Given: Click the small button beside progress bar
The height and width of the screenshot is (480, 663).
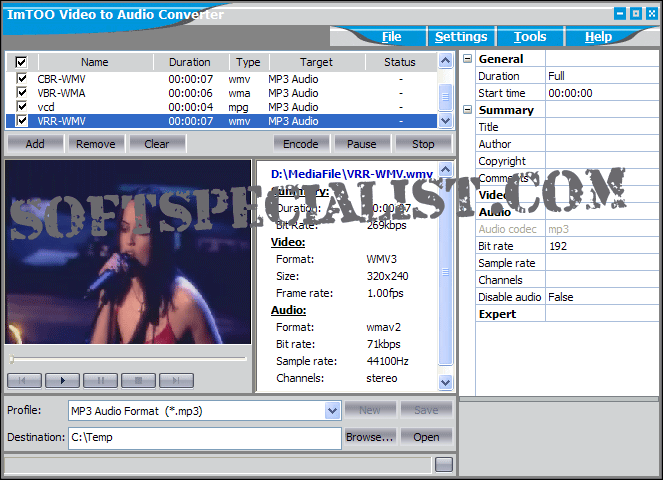Looking at the screenshot, I should point(444,464).
